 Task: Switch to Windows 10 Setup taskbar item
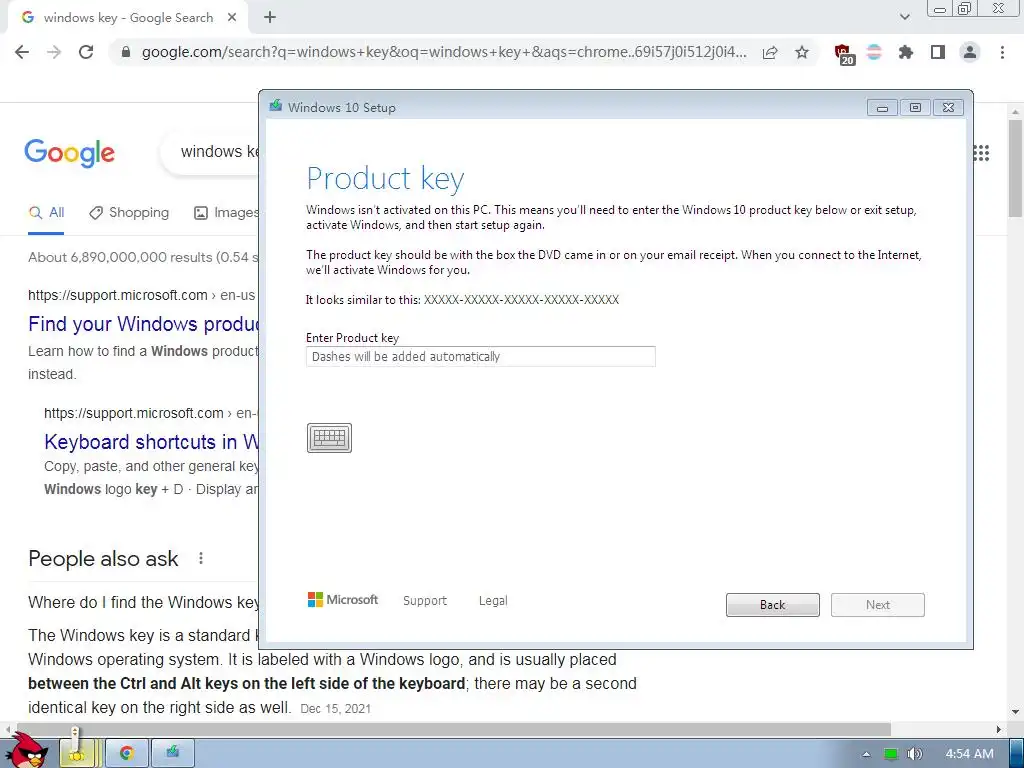coord(172,754)
